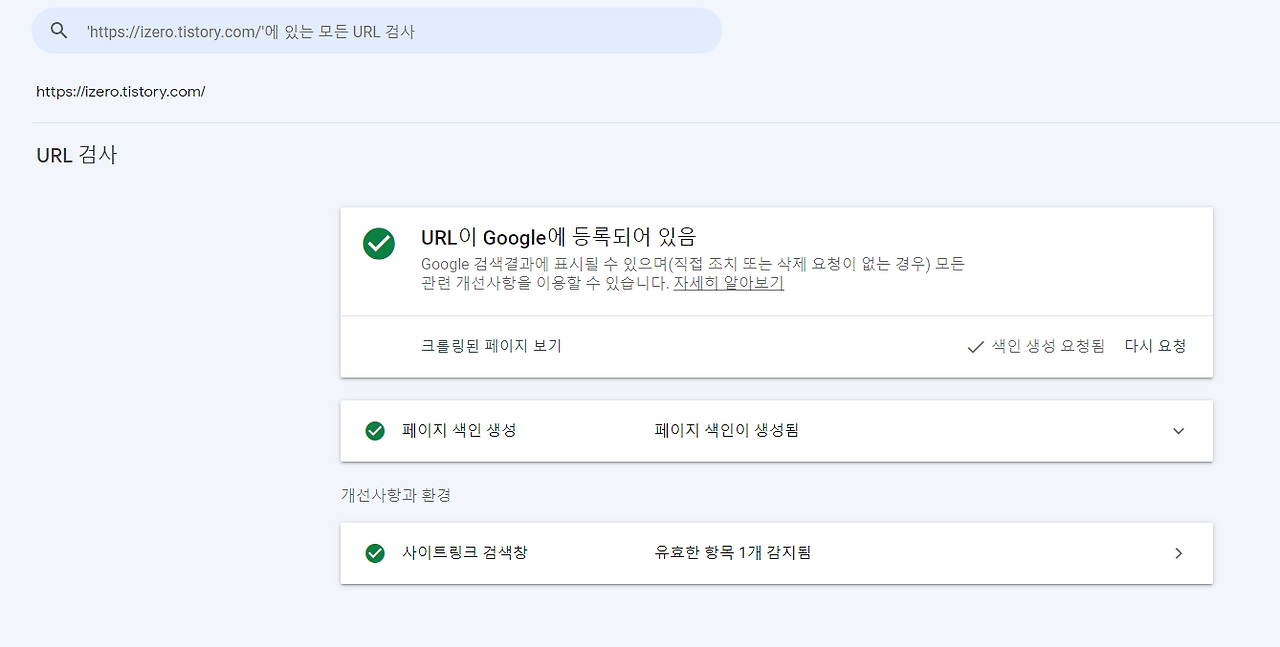
Task: Click the 사이트링크 검색창 label
Action: click(x=465, y=553)
